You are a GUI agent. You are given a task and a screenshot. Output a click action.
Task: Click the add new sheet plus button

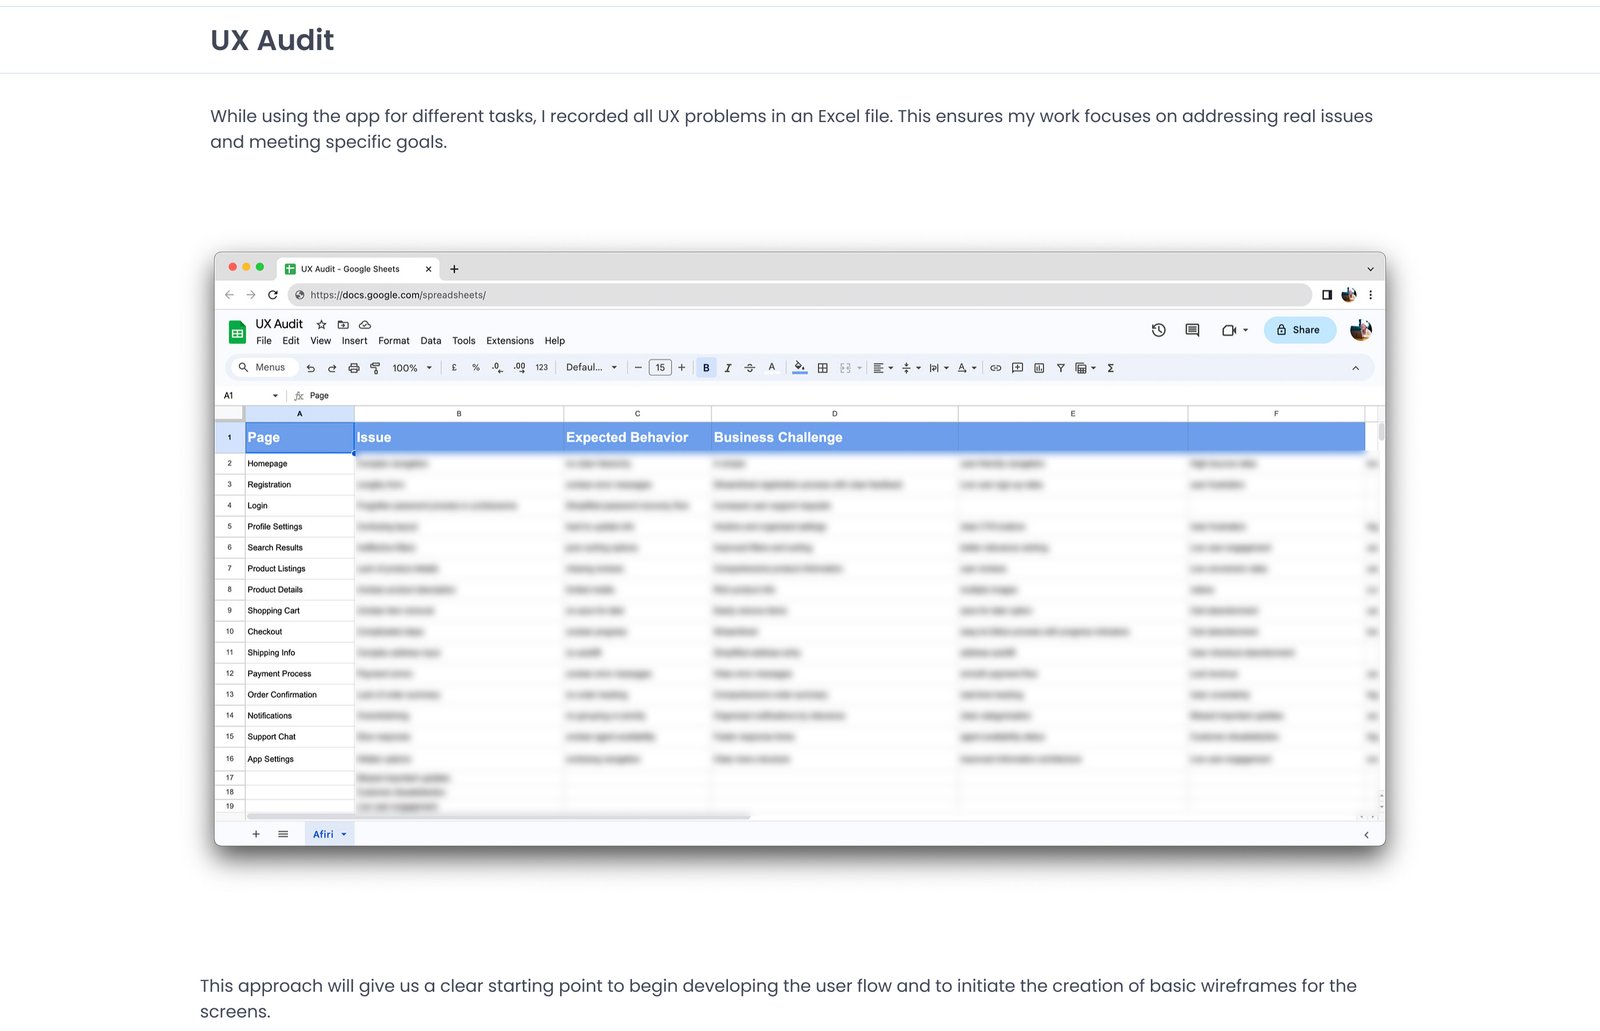pos(256,834)
